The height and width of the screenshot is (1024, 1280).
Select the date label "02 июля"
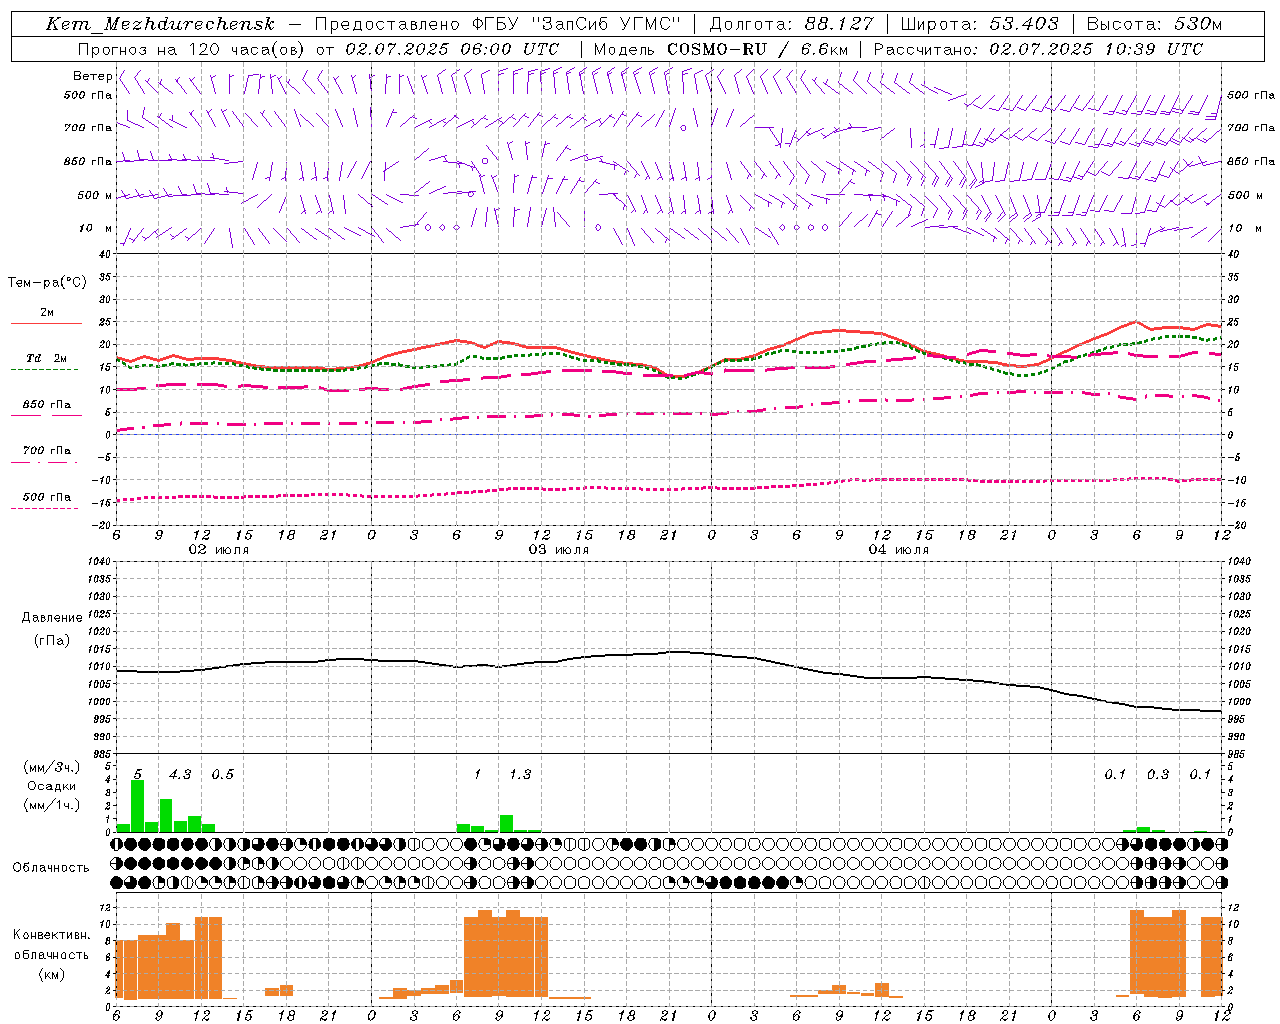[219, 550]
